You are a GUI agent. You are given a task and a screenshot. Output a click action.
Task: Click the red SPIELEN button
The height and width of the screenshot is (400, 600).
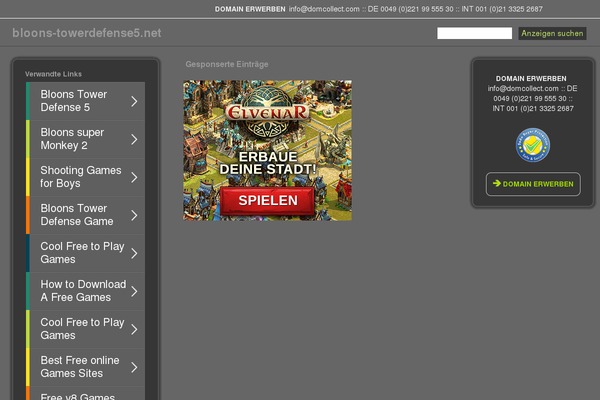(267, 201)
